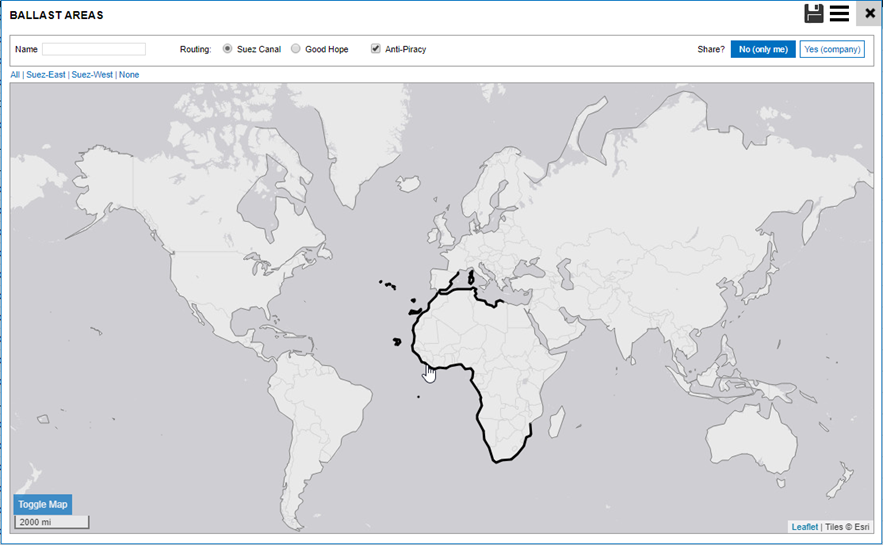Viewport: 883px width, 545px height.
Task: Close the Ballast Areas dialog
Action: point(869,14)
